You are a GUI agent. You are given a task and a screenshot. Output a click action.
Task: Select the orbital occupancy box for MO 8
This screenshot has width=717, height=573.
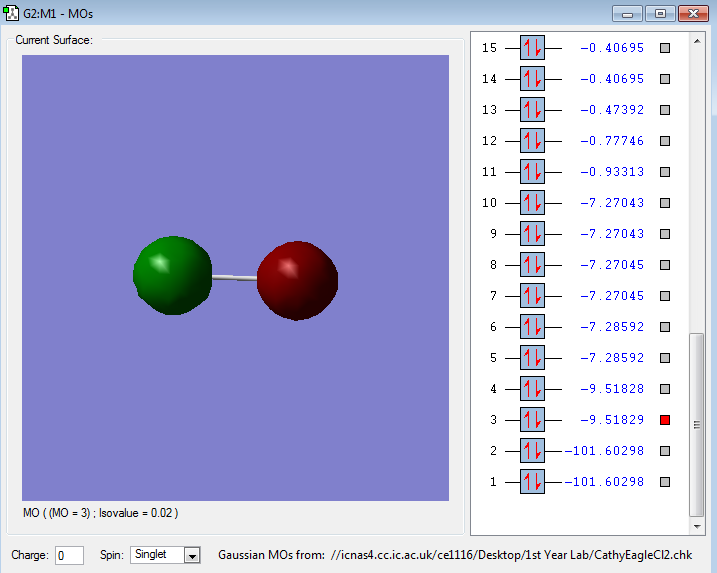pos(532,265)
